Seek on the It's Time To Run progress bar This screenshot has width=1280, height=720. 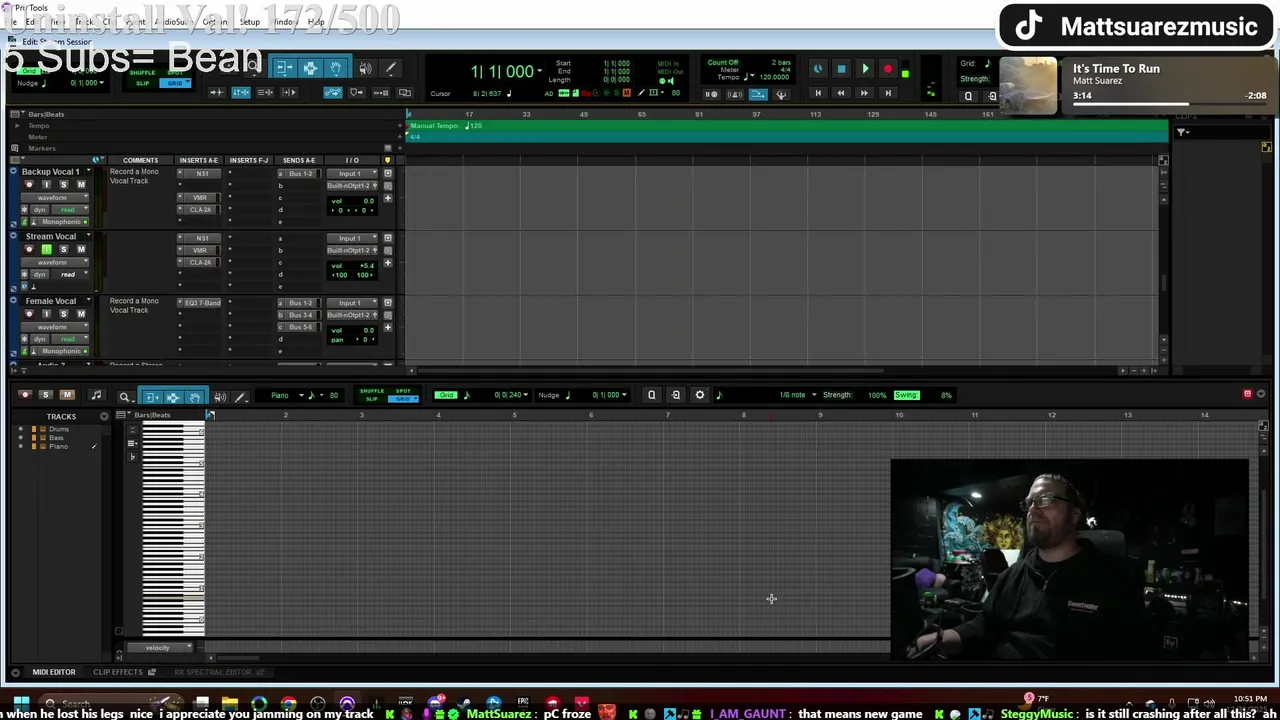(x=1170, y=103)
